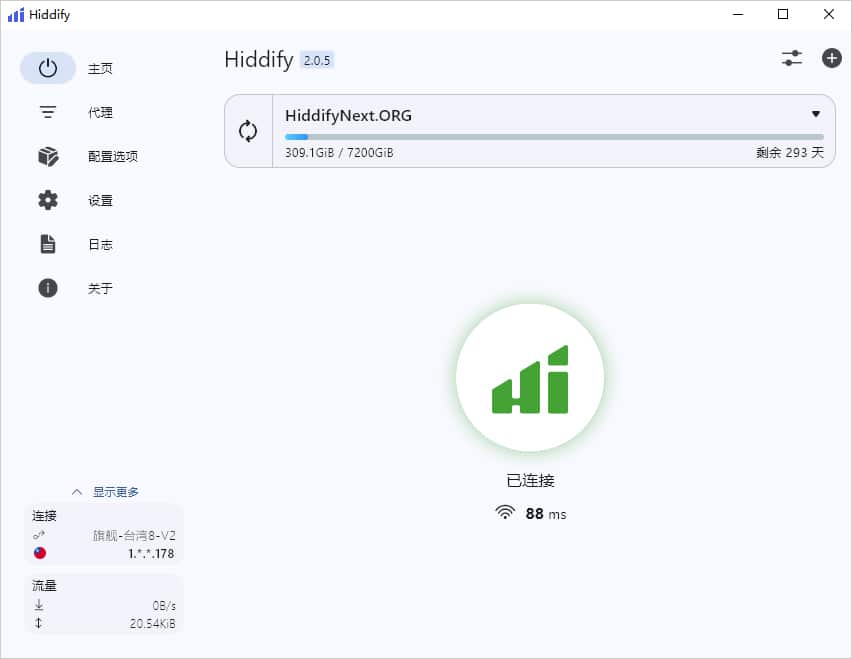Click the about info icon

pyautogui.click(x=48, y=288)
